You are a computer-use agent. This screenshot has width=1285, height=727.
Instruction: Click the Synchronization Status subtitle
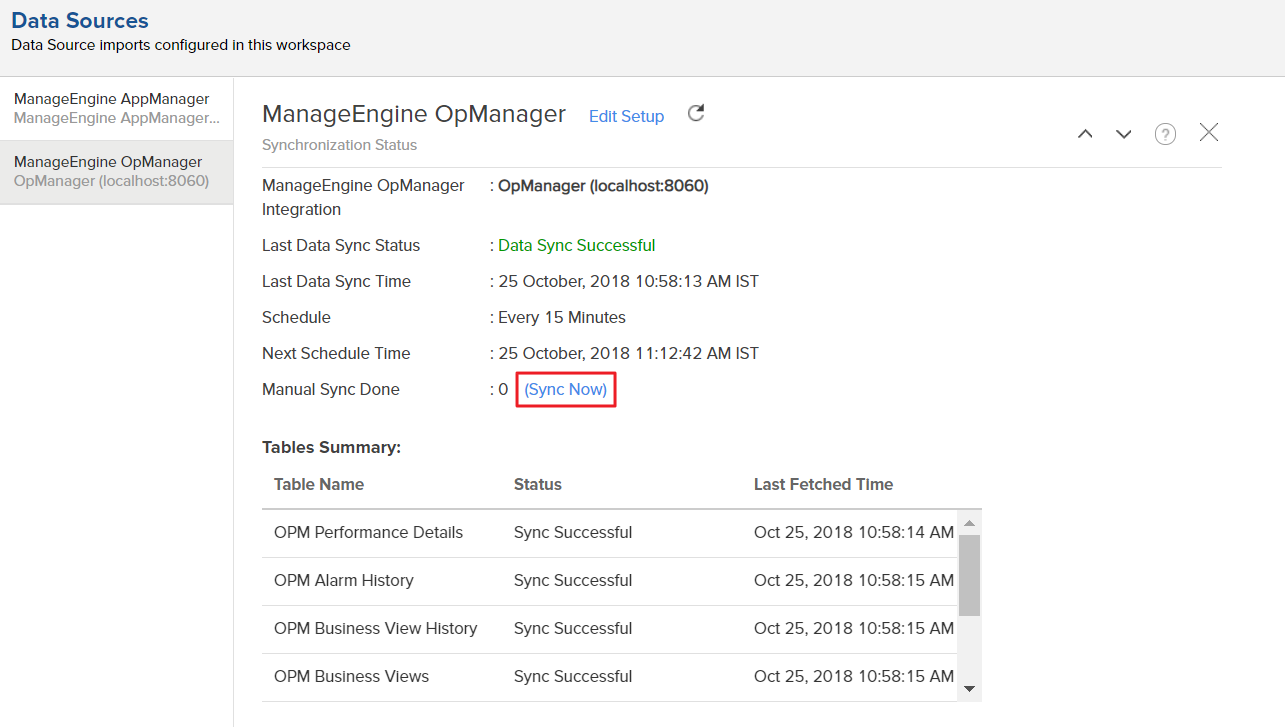coord(340,145)
